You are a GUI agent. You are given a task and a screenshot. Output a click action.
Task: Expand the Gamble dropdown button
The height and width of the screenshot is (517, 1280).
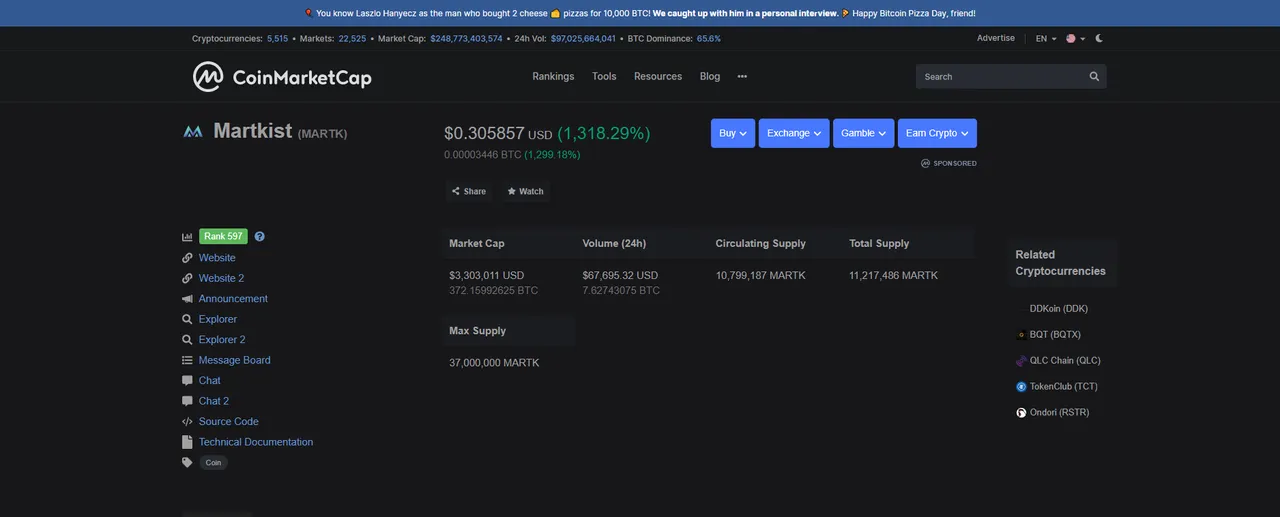864,133
